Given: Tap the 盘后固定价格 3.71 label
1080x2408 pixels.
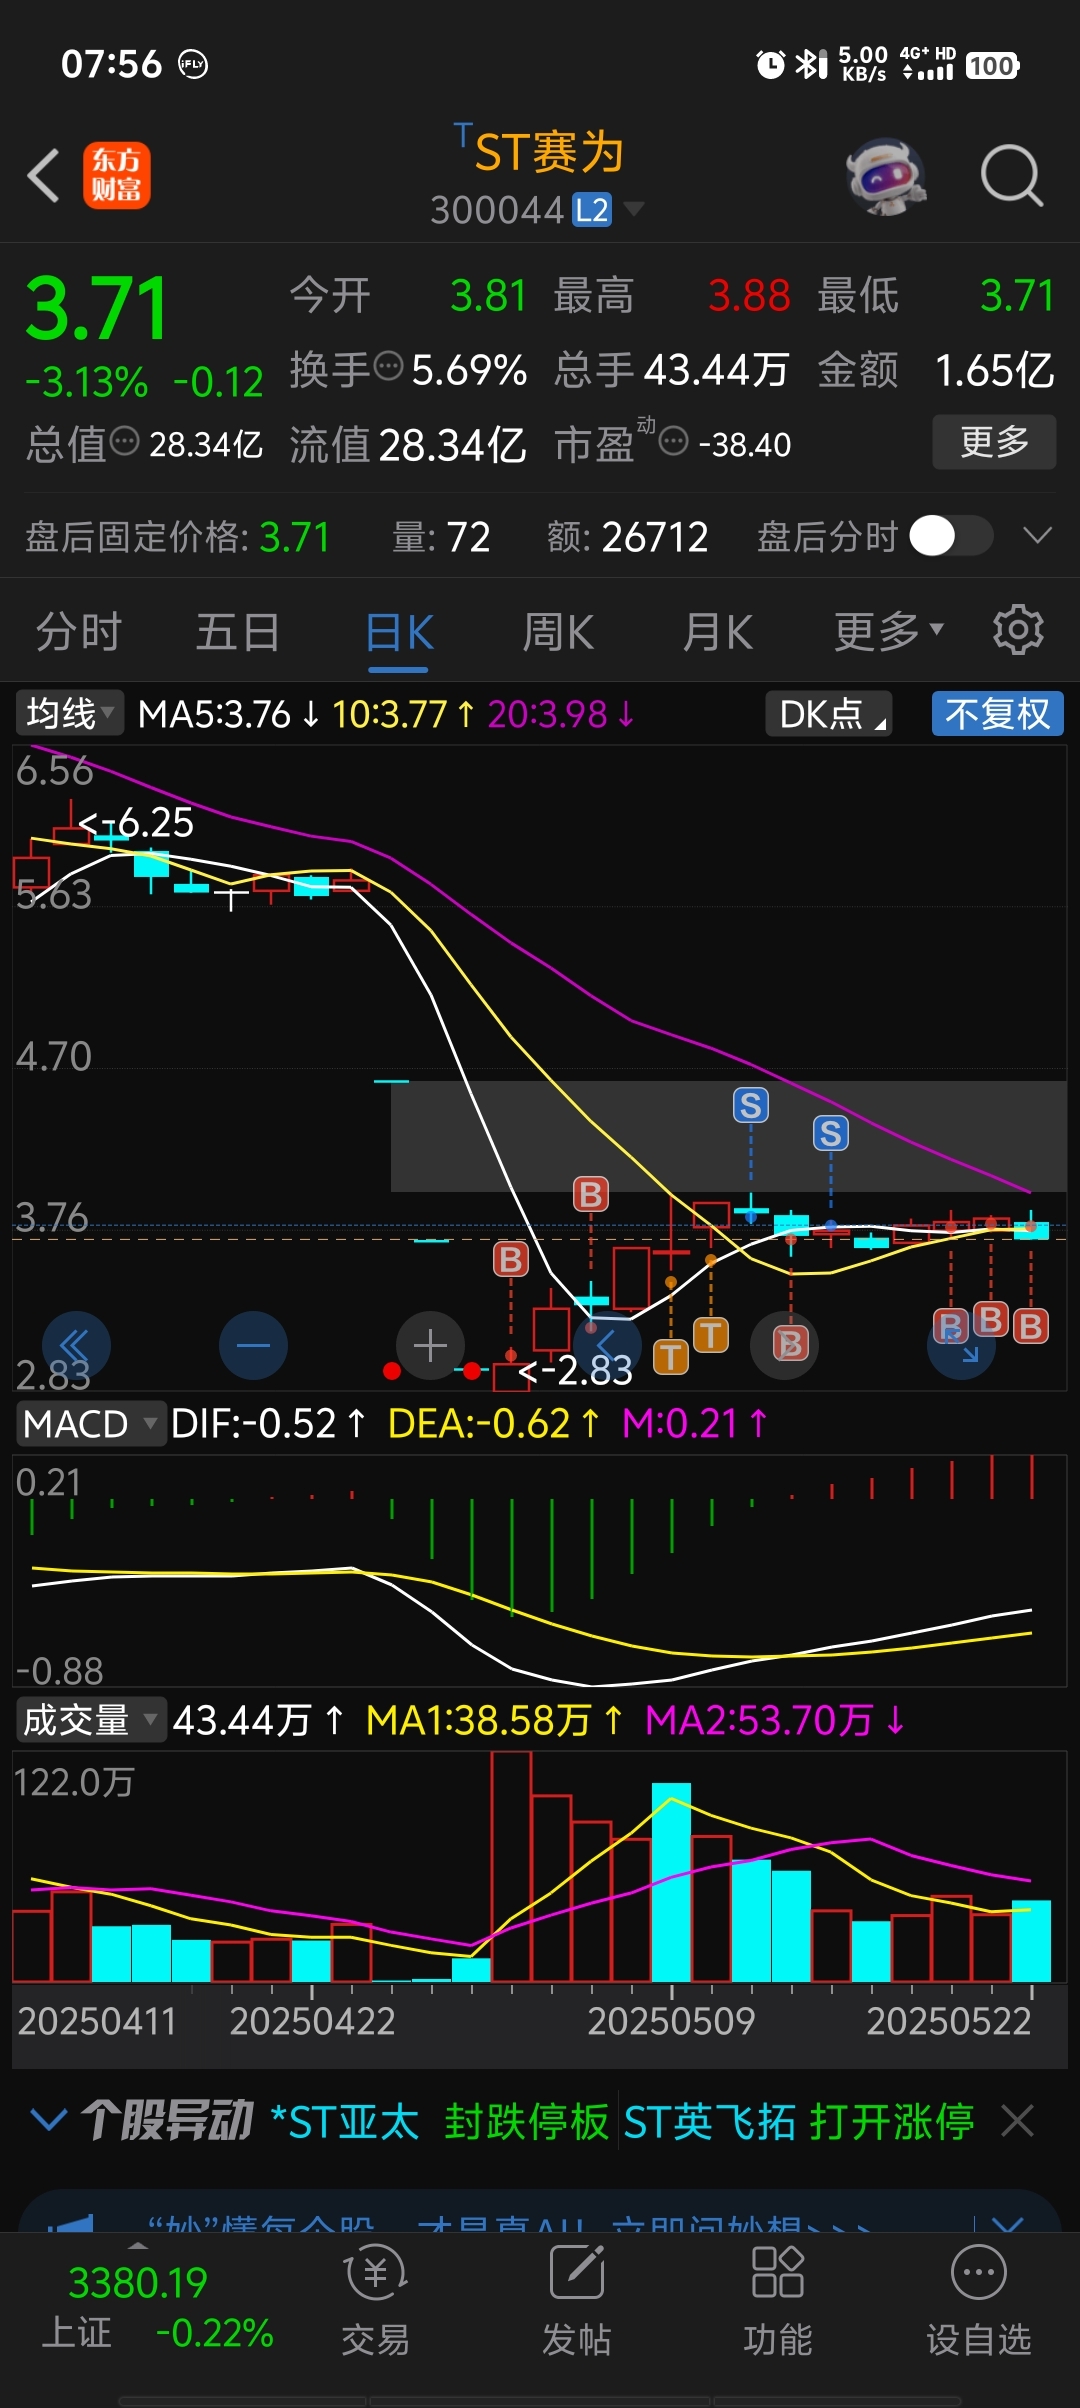Looking at the screenshot, I should (177, 537).
